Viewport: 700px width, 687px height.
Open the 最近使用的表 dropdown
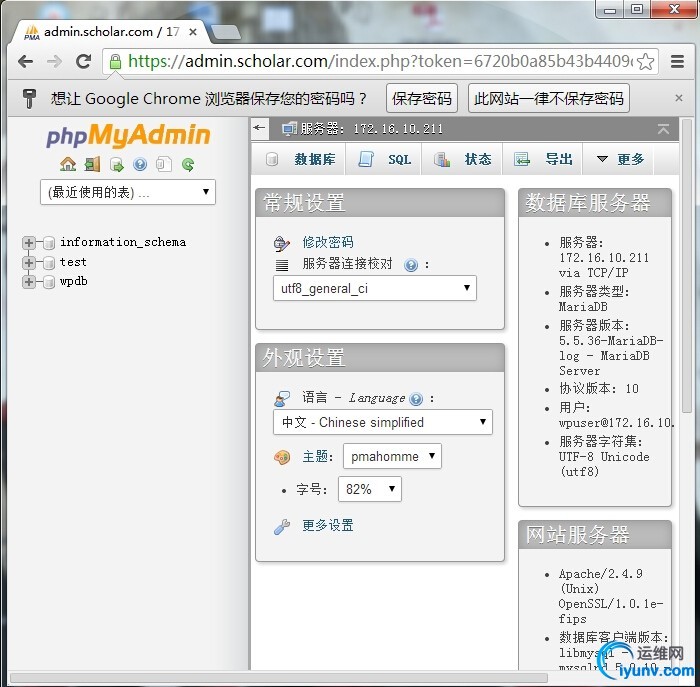(x=128, y=192)
